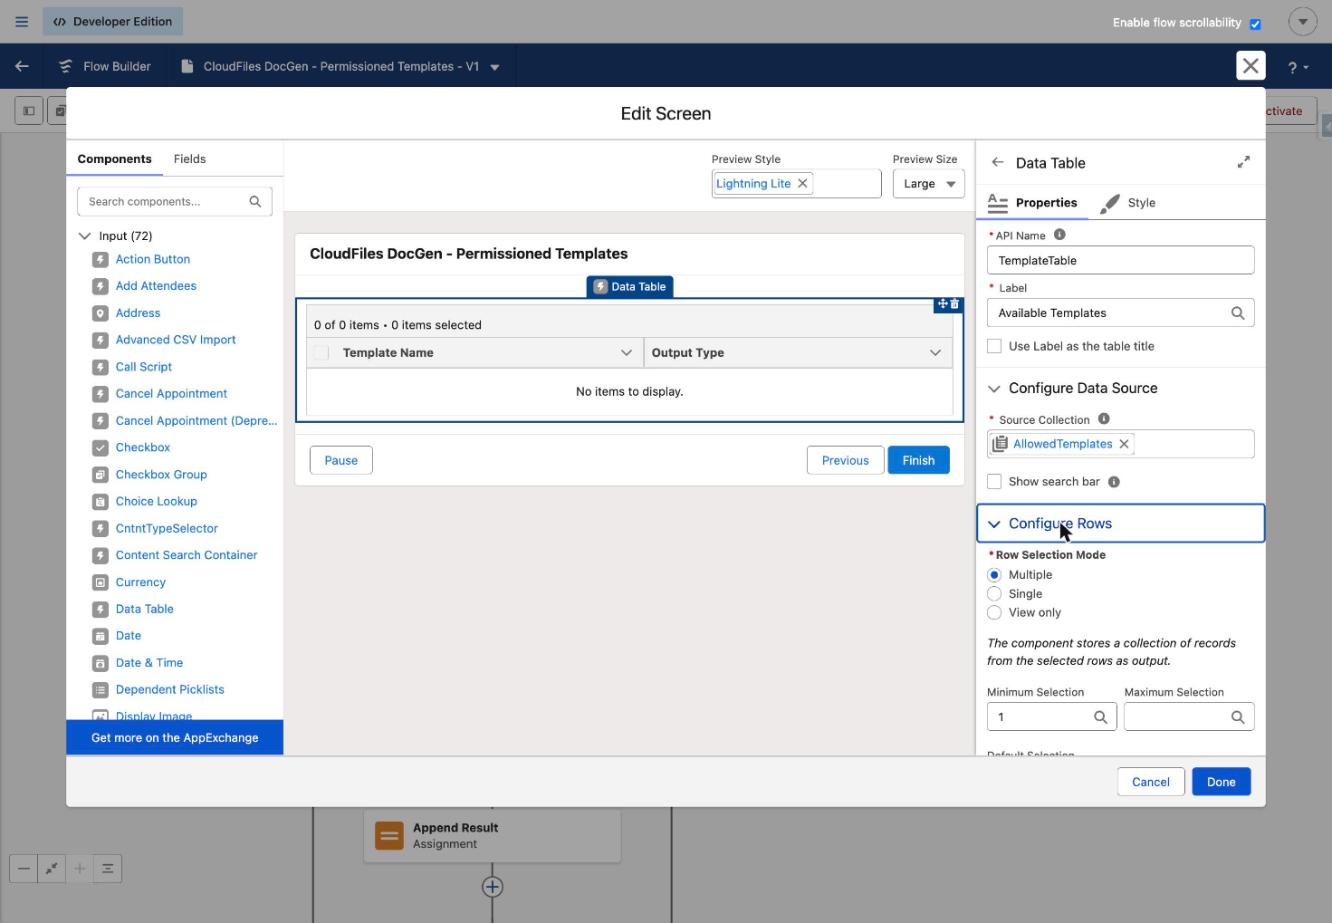Open Get more on the AppExchange
Viewport: 1332px width, 923px height.
coord(175,738)
